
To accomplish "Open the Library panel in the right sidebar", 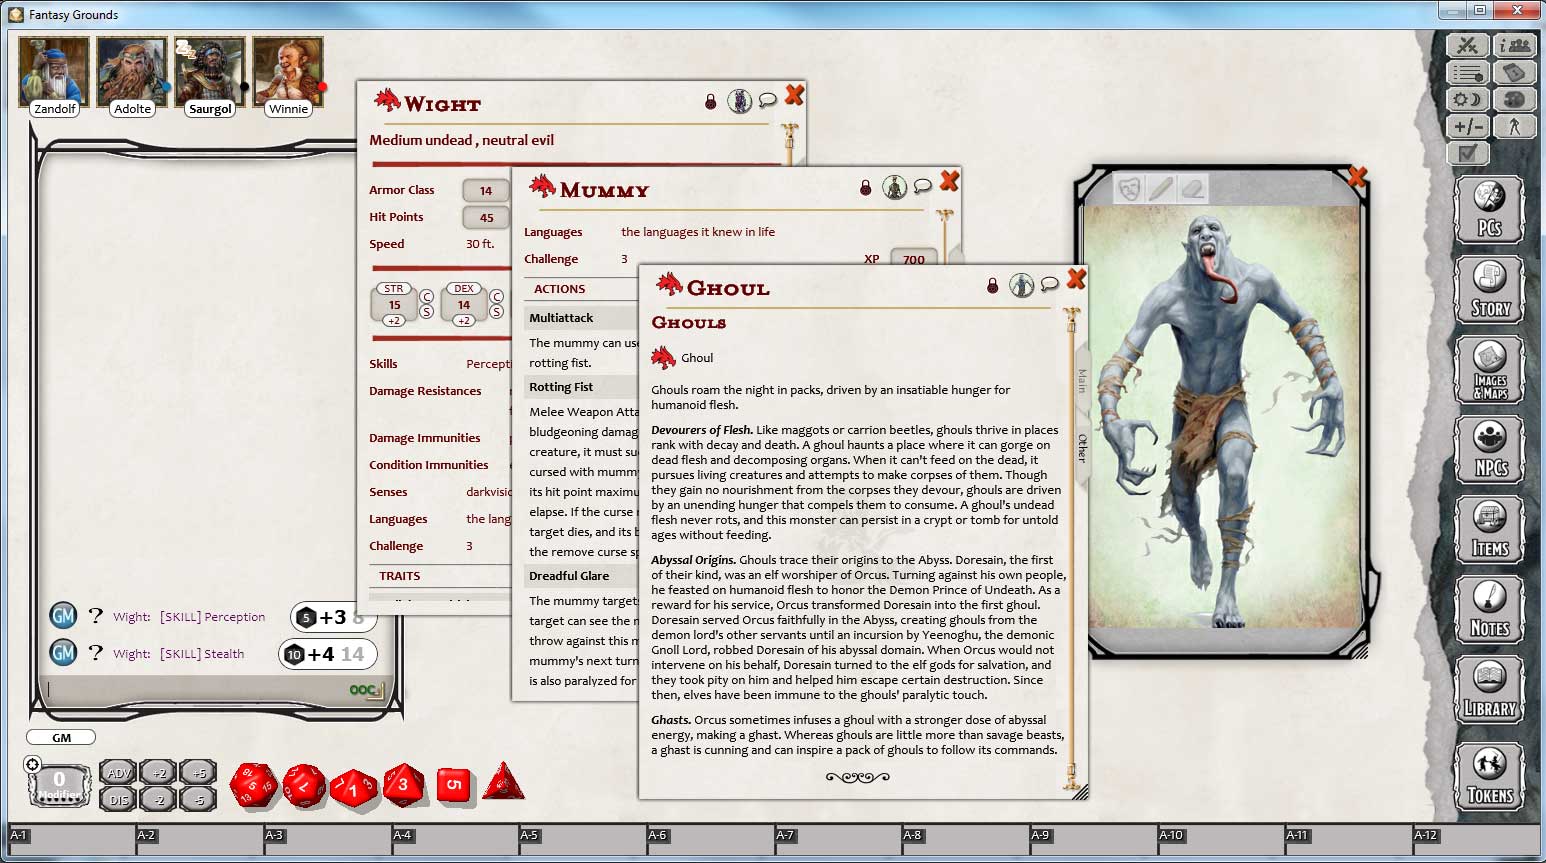I will [1490, 690].
